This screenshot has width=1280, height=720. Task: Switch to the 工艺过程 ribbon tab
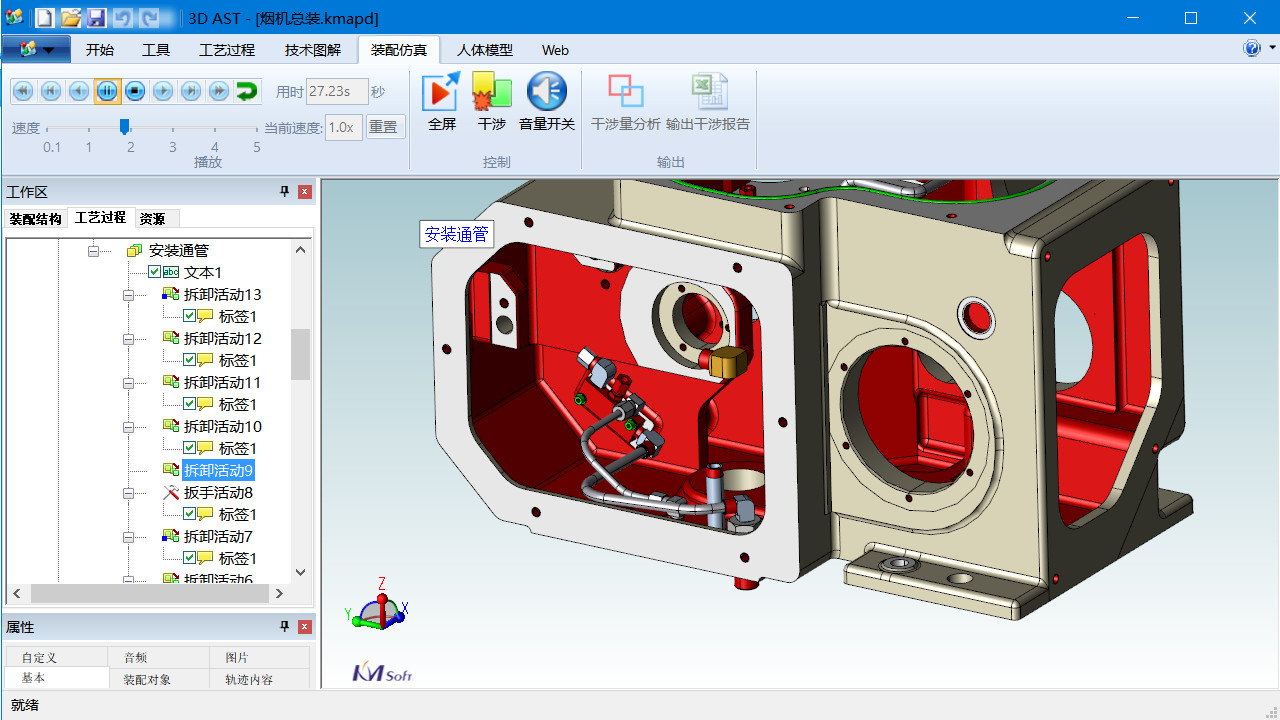(x=227, y=50)
